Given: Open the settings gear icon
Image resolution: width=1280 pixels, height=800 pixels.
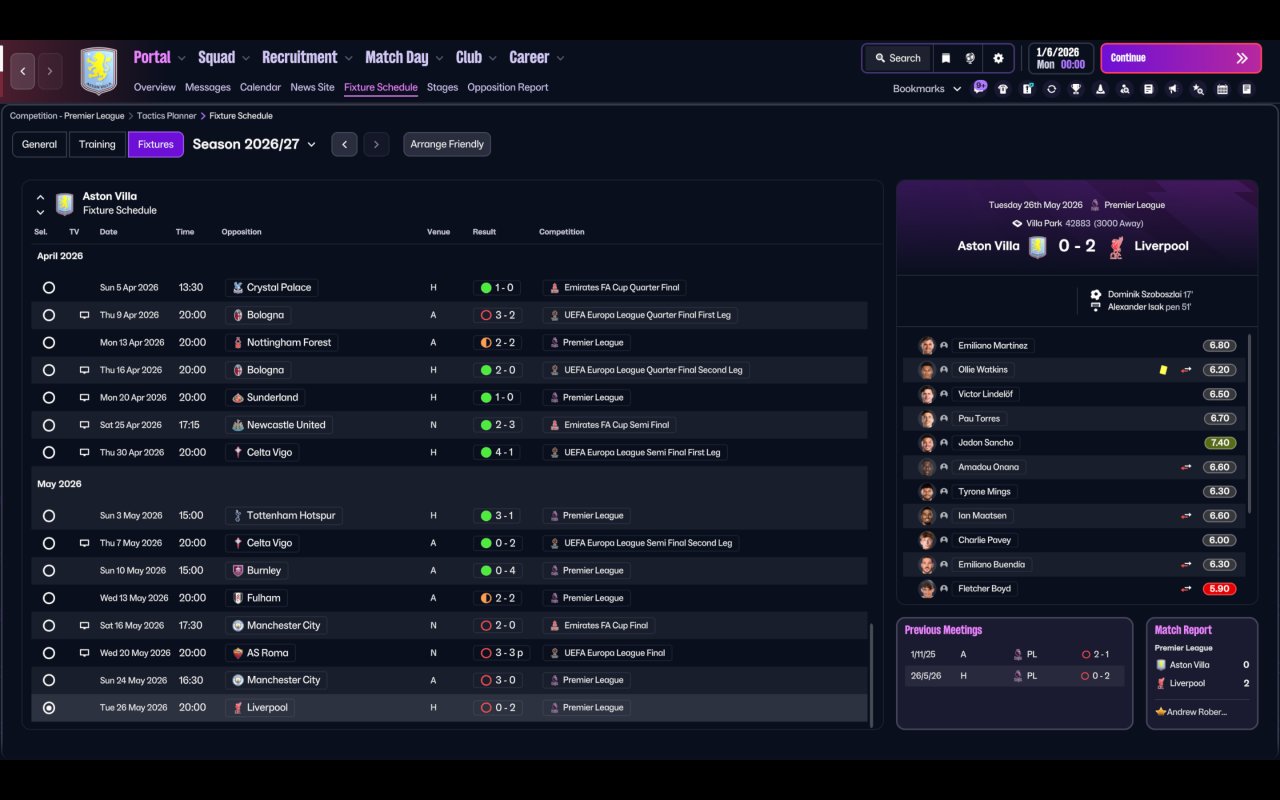Looking at the screenshot, I should [x=998, y=58].
